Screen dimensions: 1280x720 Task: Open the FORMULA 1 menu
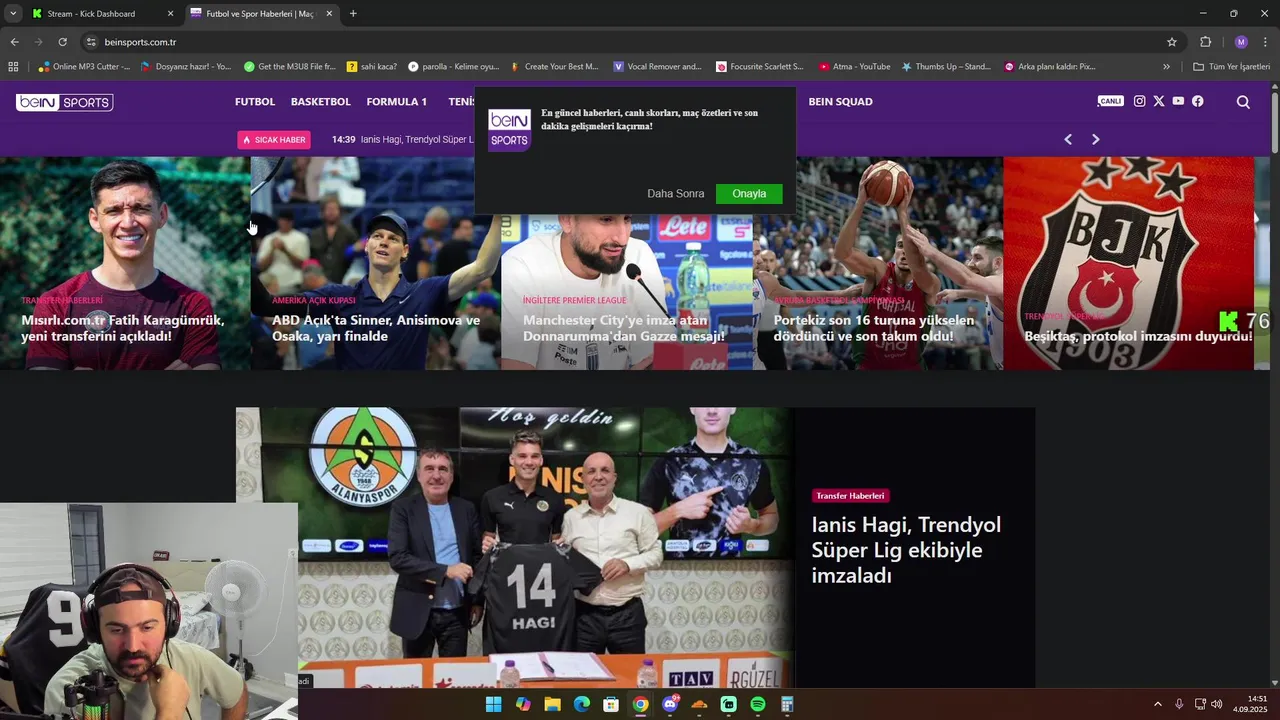point(397,102)
